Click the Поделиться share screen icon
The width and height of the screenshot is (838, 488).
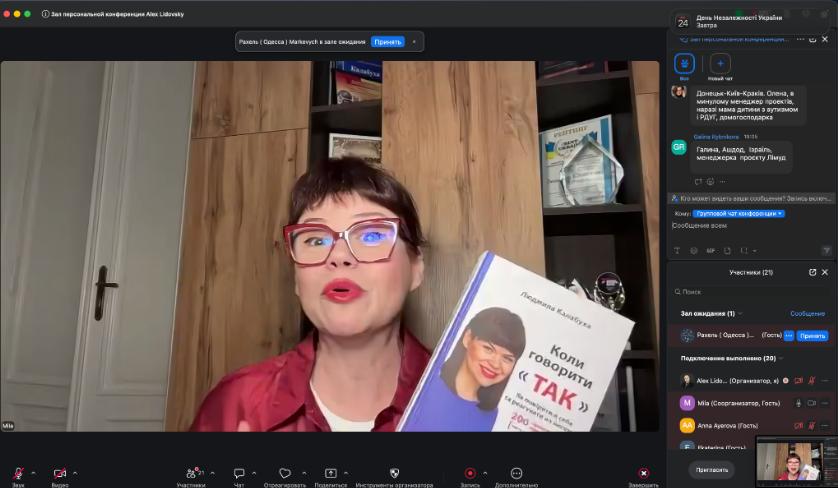pos(331,473)
